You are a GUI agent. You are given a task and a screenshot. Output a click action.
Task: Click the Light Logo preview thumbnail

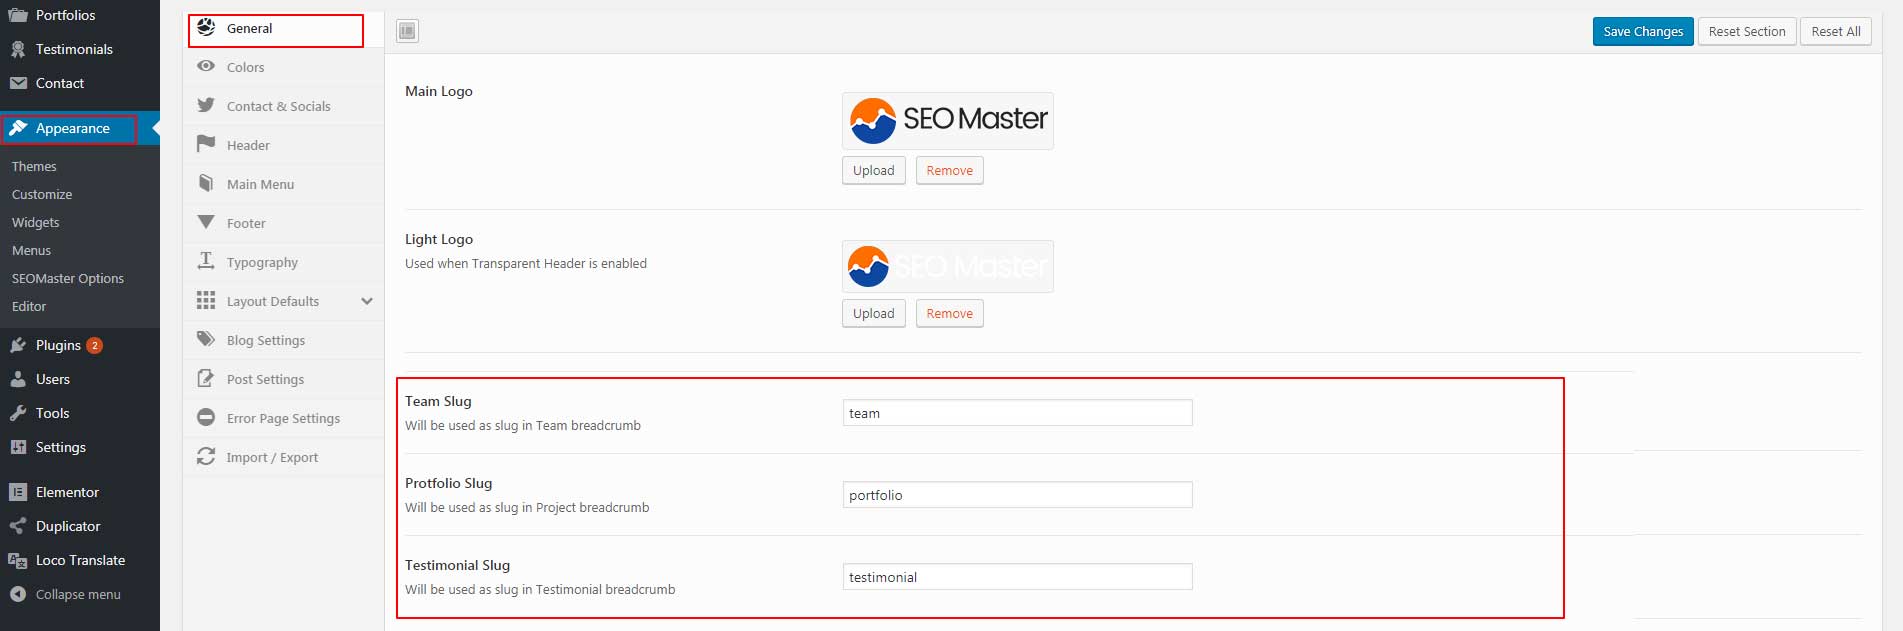click(948, 266)
